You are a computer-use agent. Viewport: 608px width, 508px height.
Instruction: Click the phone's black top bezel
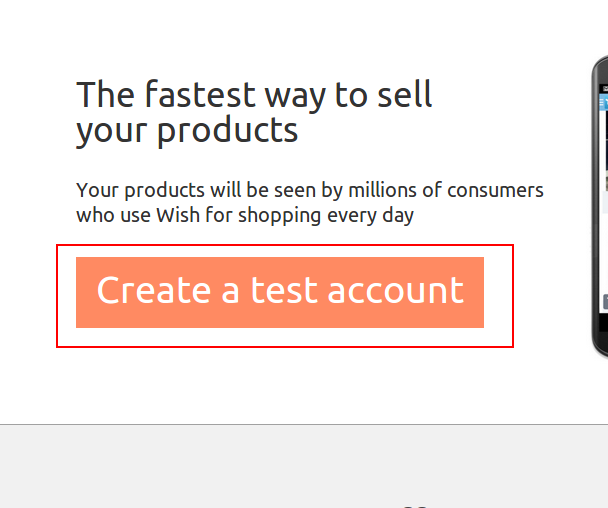coord(602,70)
